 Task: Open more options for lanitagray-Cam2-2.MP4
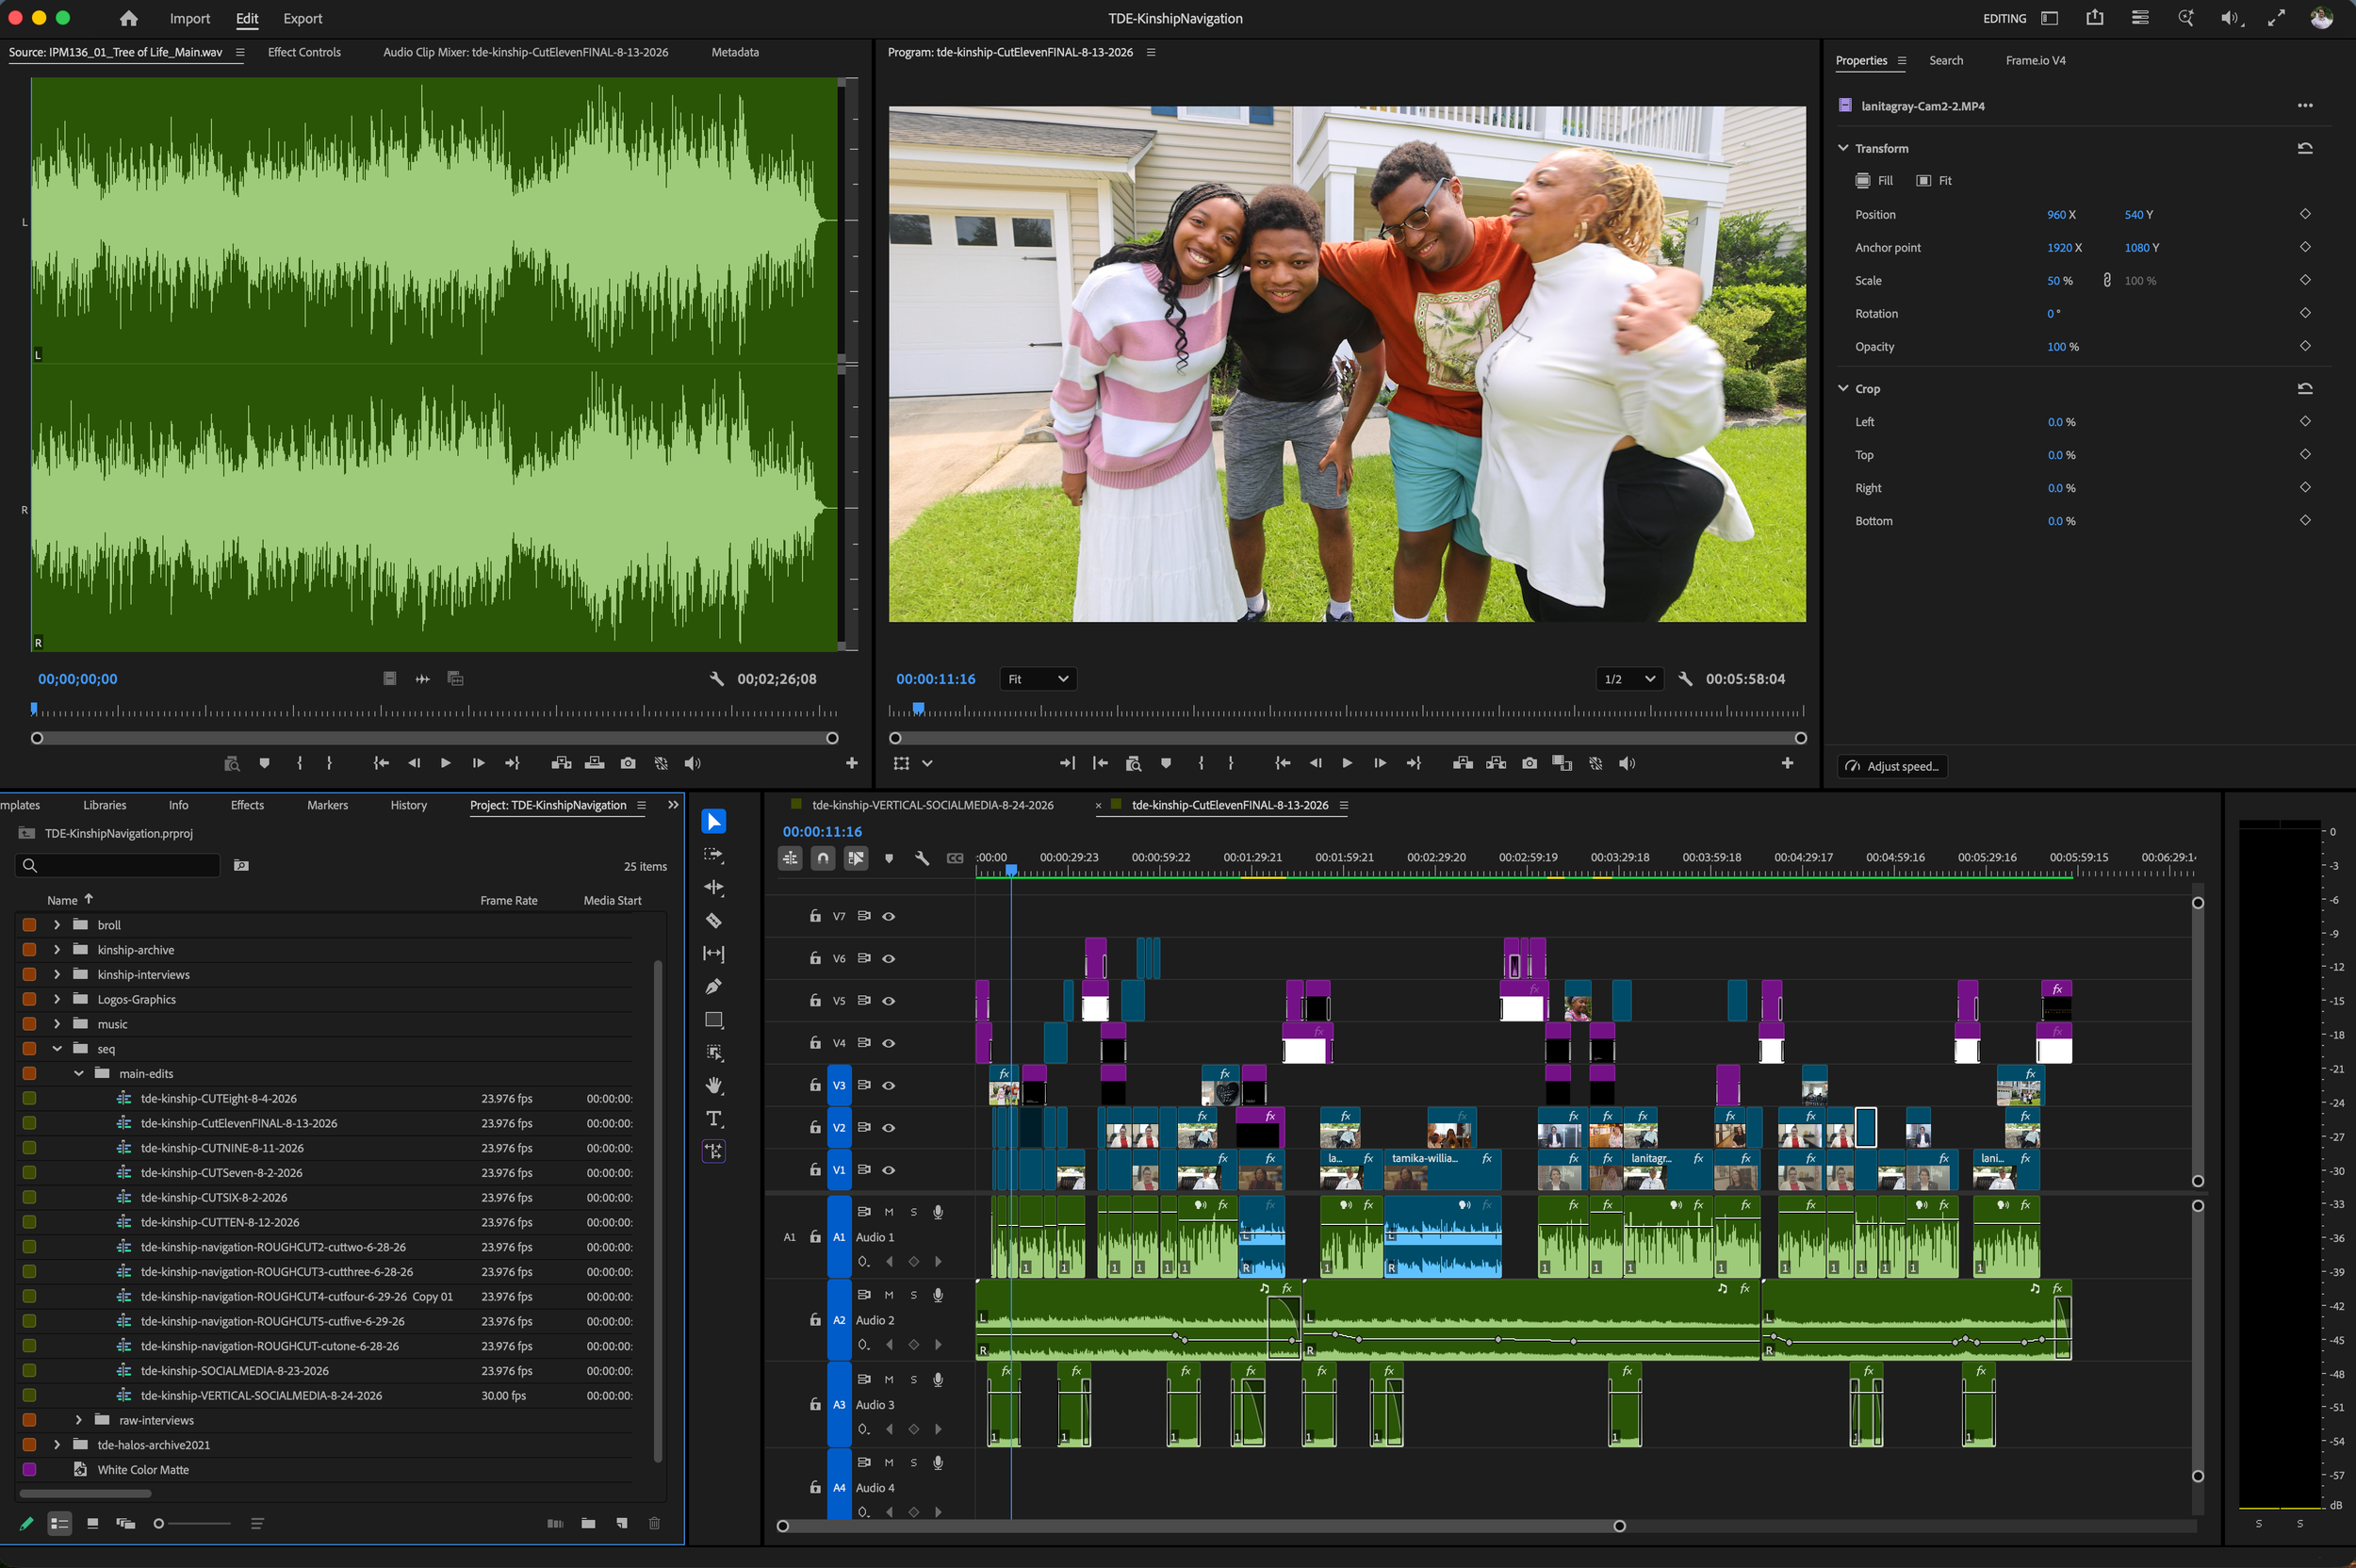2305,105
